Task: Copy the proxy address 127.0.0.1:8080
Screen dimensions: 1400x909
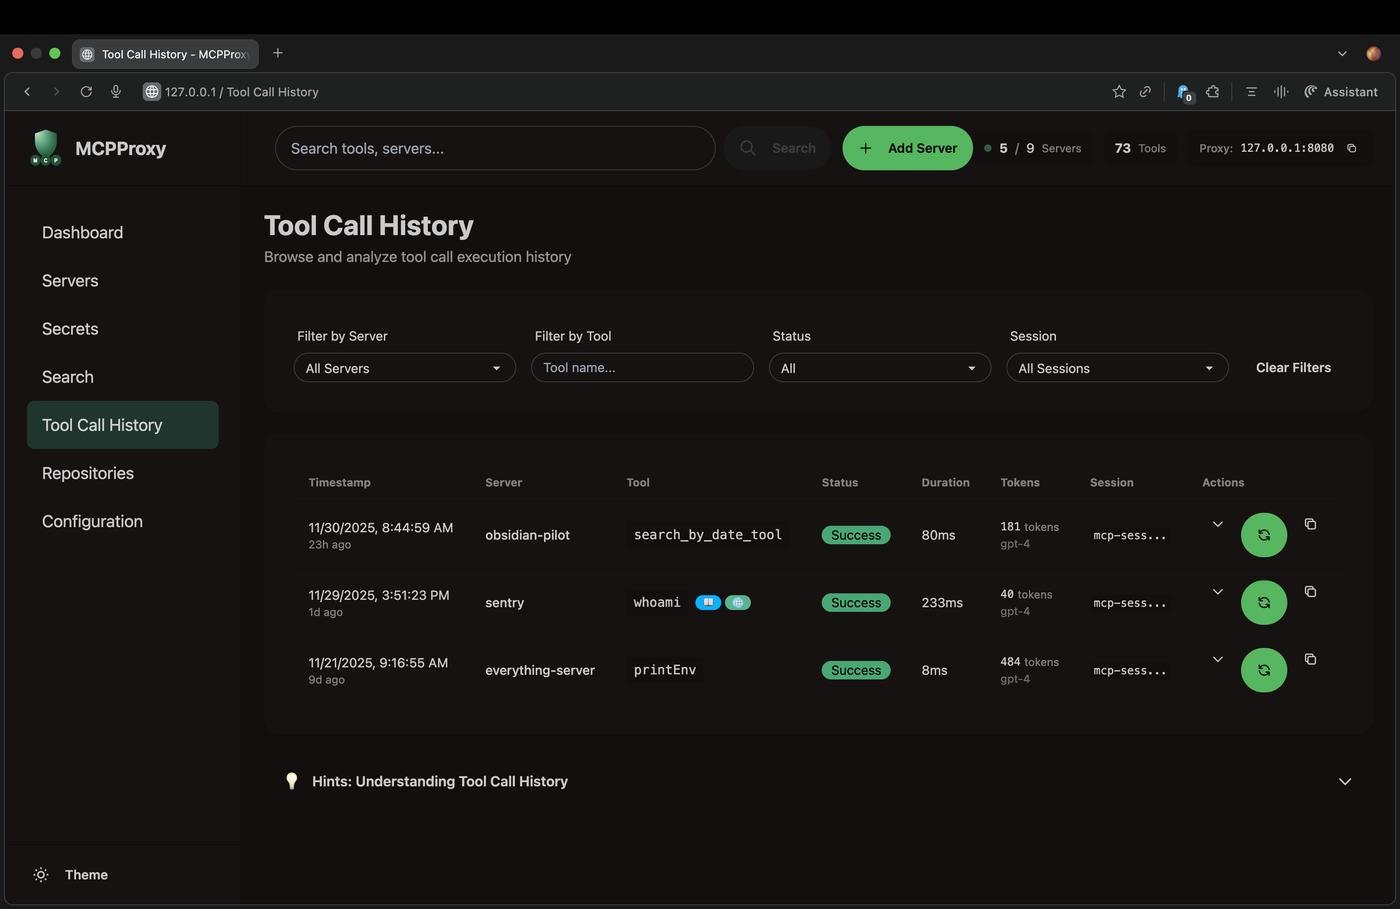Action: coord(1351,148)
